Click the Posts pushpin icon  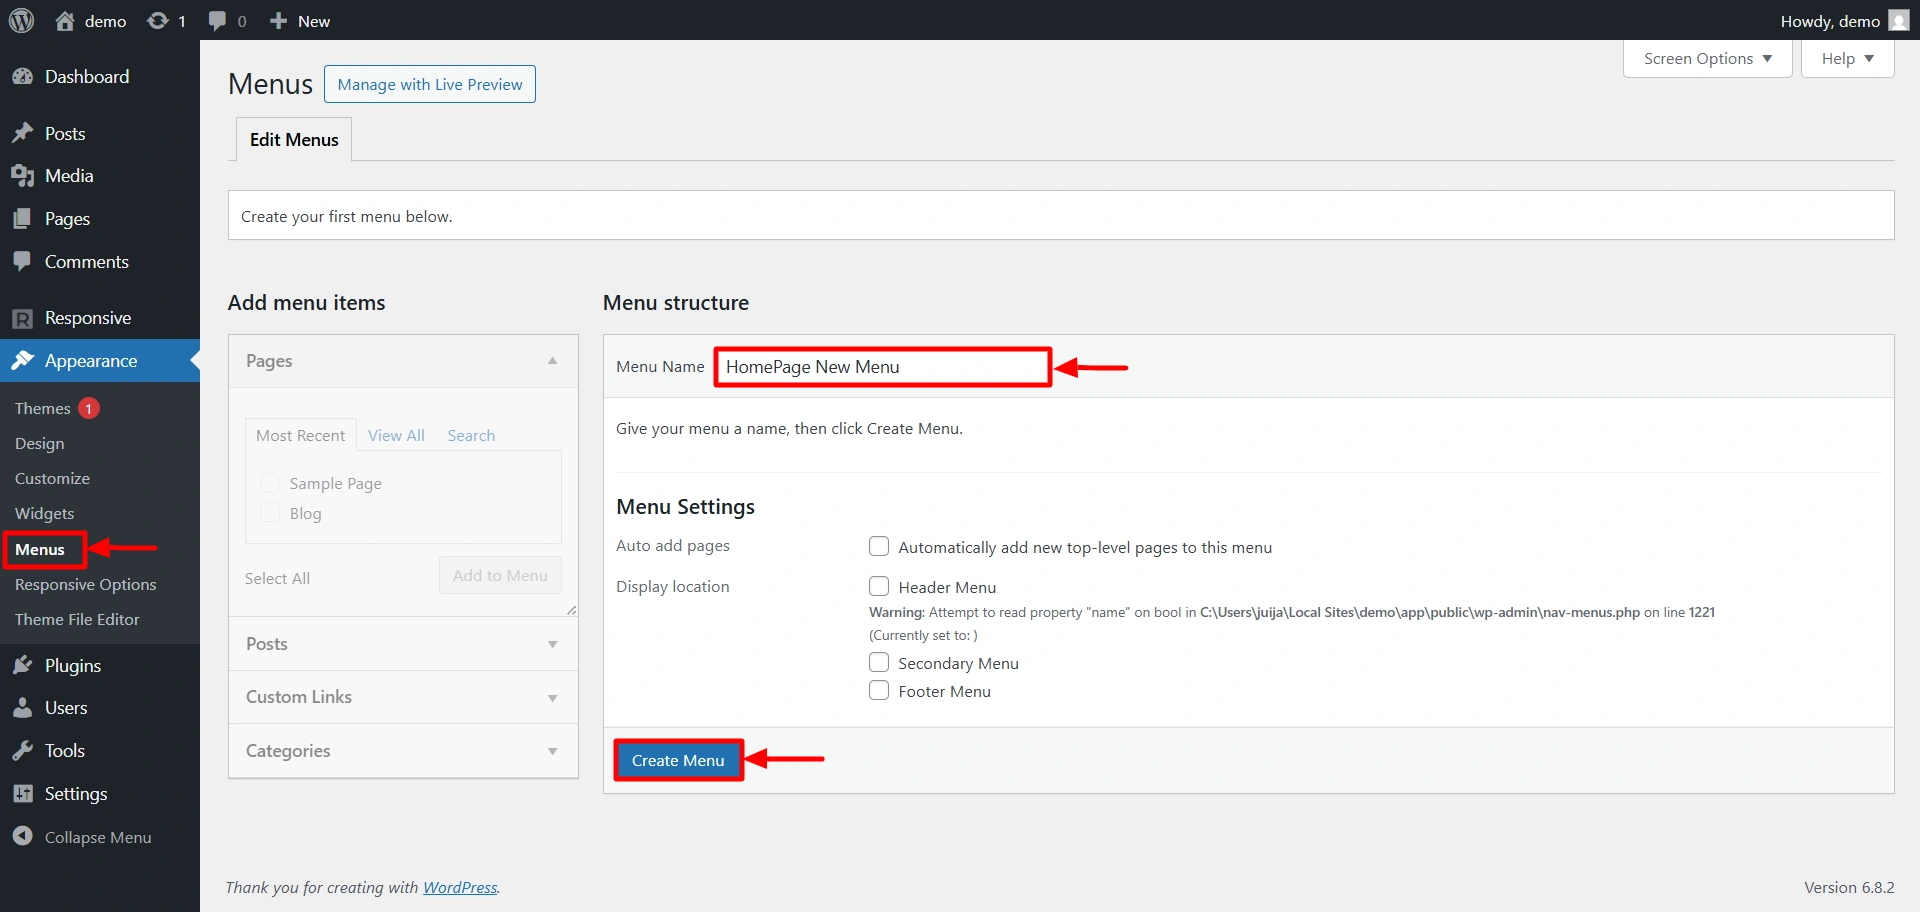coord(22,133)
